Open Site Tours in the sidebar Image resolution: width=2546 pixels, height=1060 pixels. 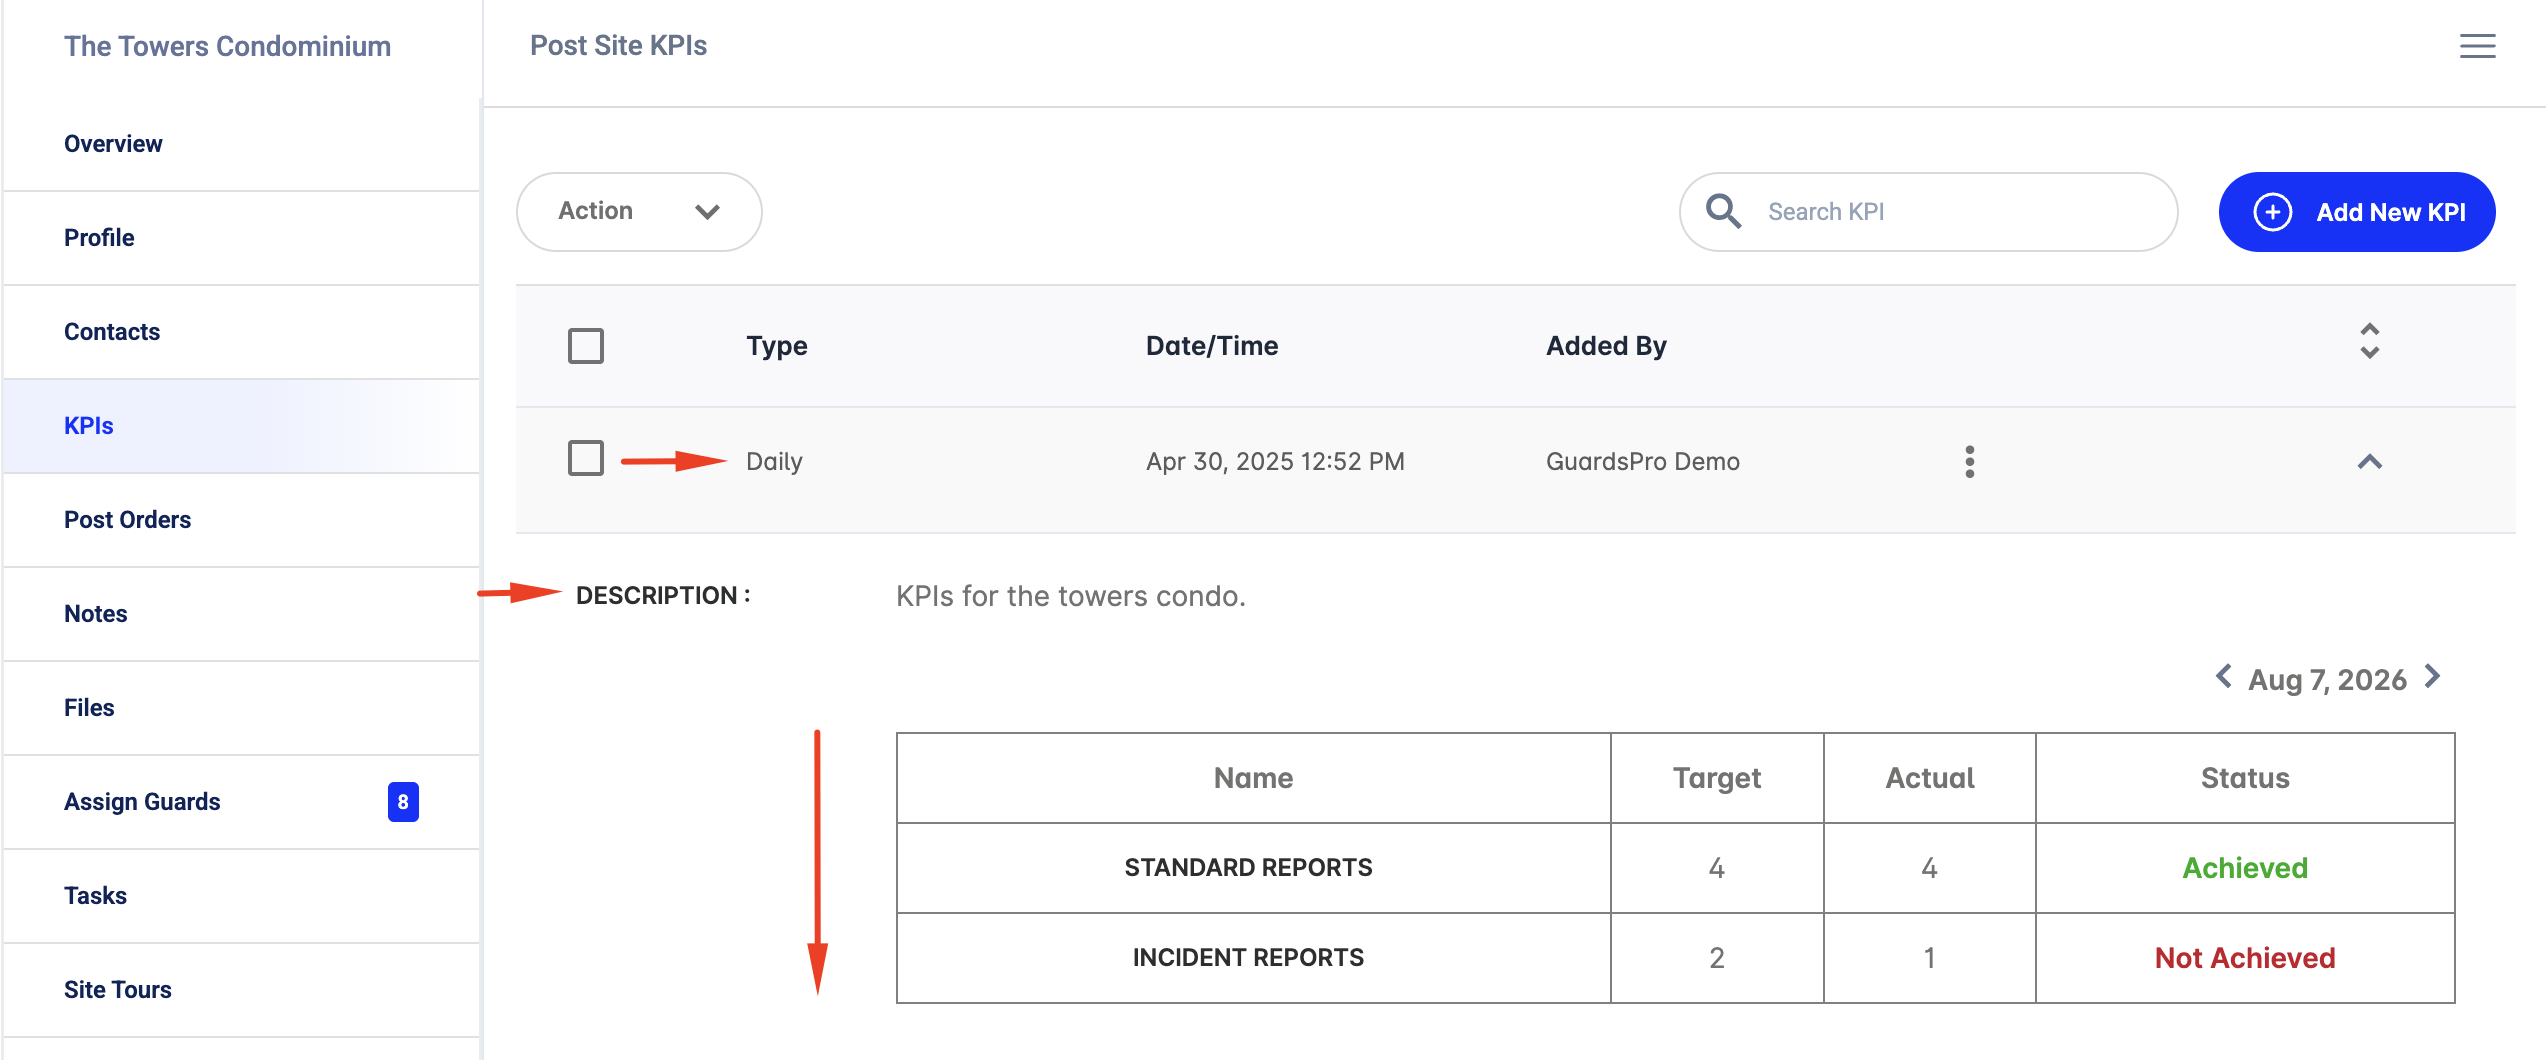pyautogui.click(x=242, y=990)
